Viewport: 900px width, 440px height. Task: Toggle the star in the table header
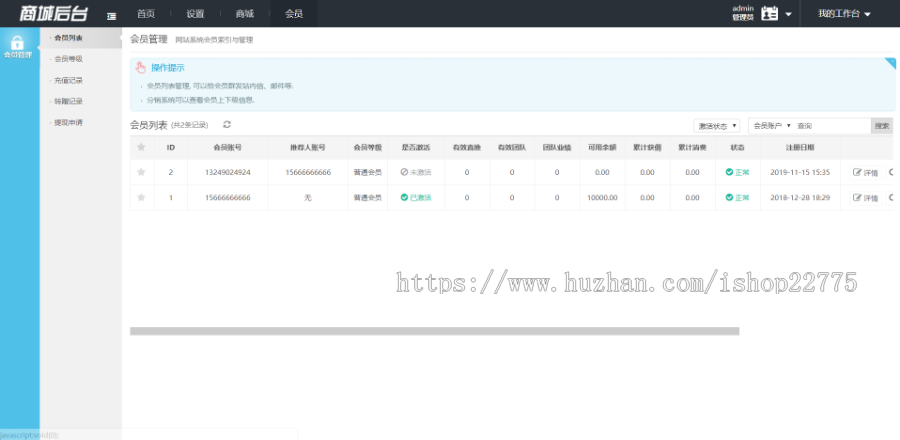(141, 147)
